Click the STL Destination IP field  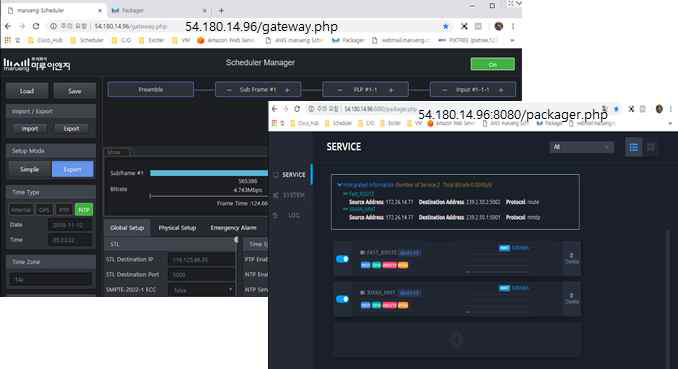202,260
